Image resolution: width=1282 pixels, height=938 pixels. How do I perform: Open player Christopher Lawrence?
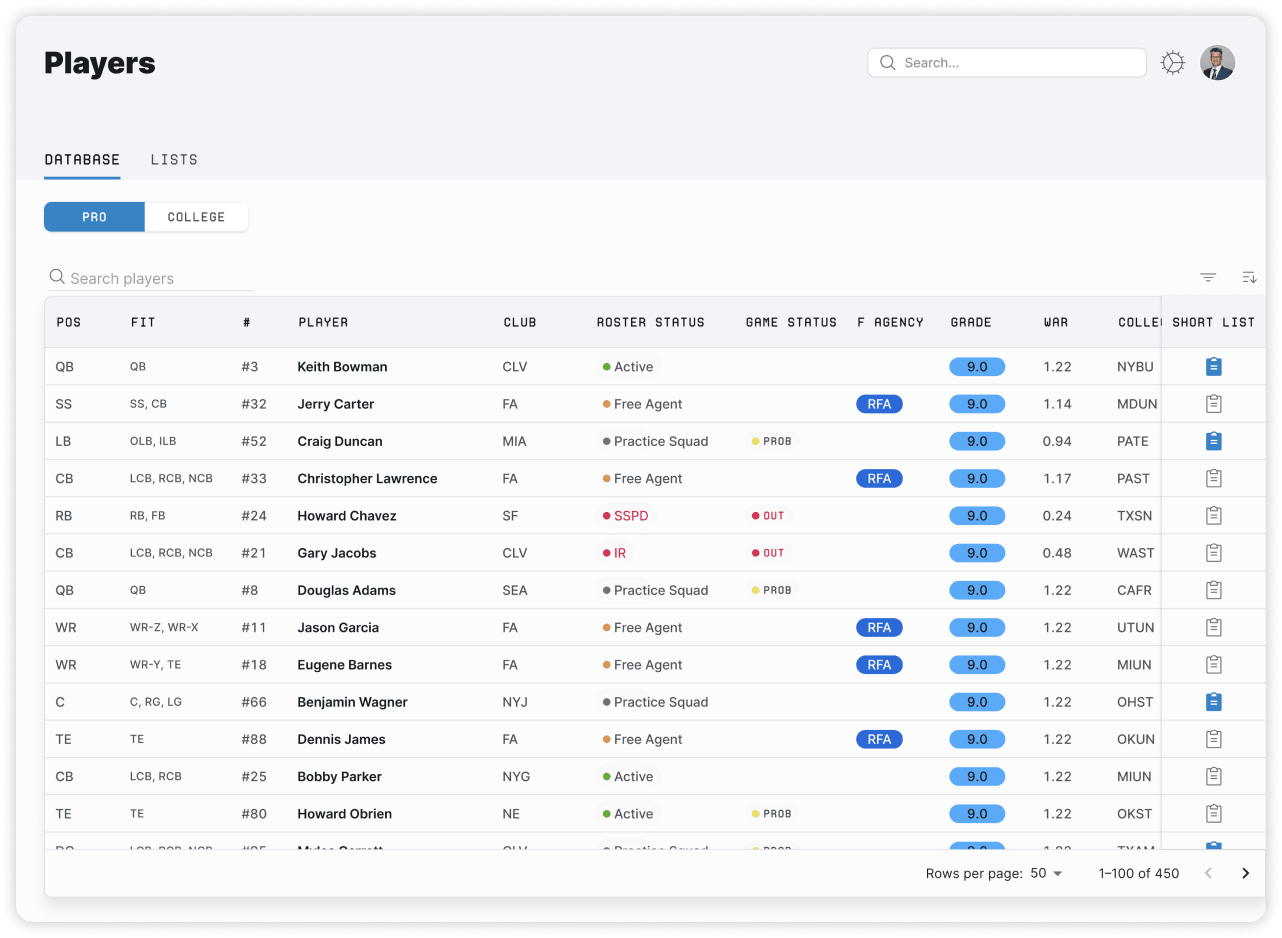(367, 478)
